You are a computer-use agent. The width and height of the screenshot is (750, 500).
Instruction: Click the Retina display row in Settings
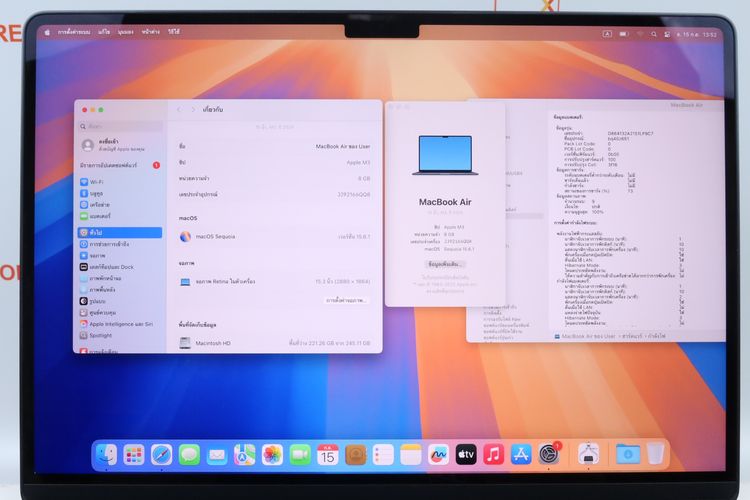point(275,282)
